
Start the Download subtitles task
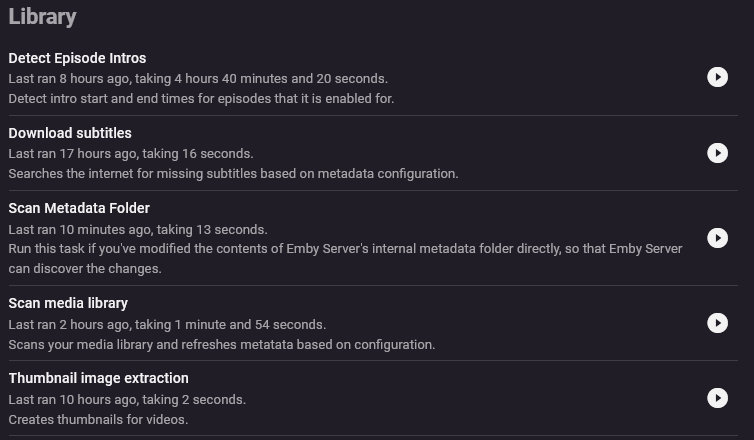click(717, 153)
